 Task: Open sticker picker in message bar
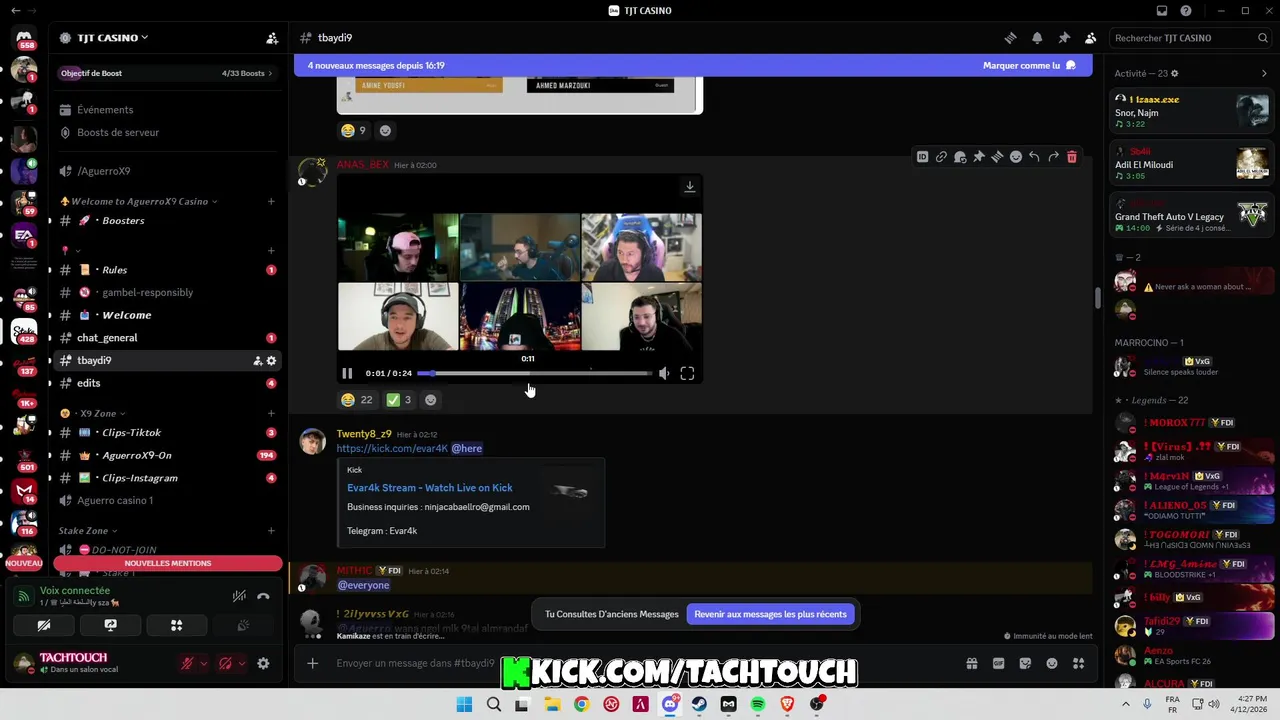click(1025, 663)
